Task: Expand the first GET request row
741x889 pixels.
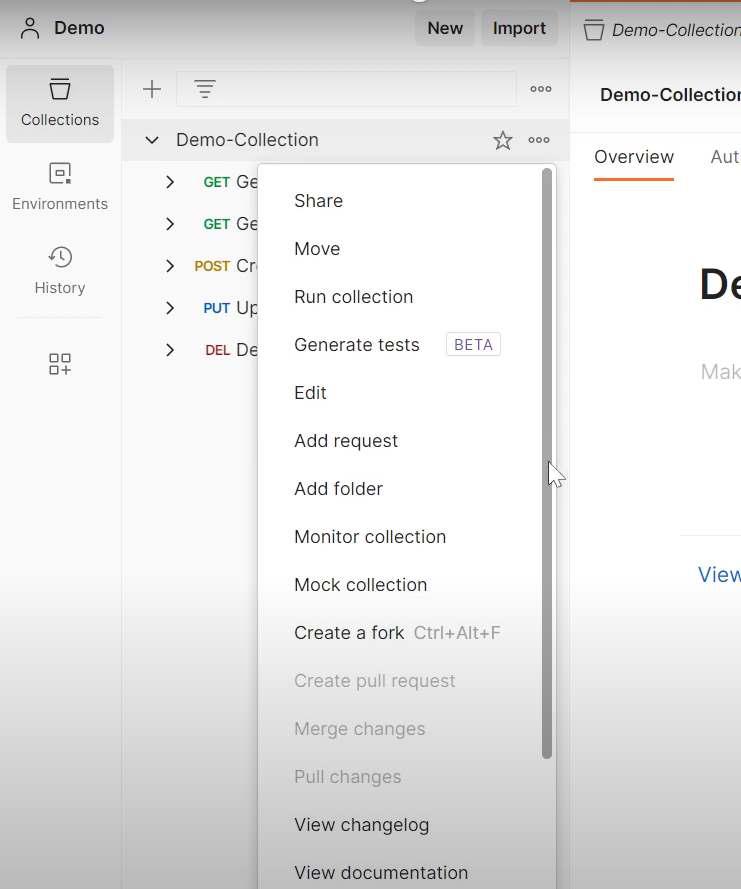Action: coord(170,182)
